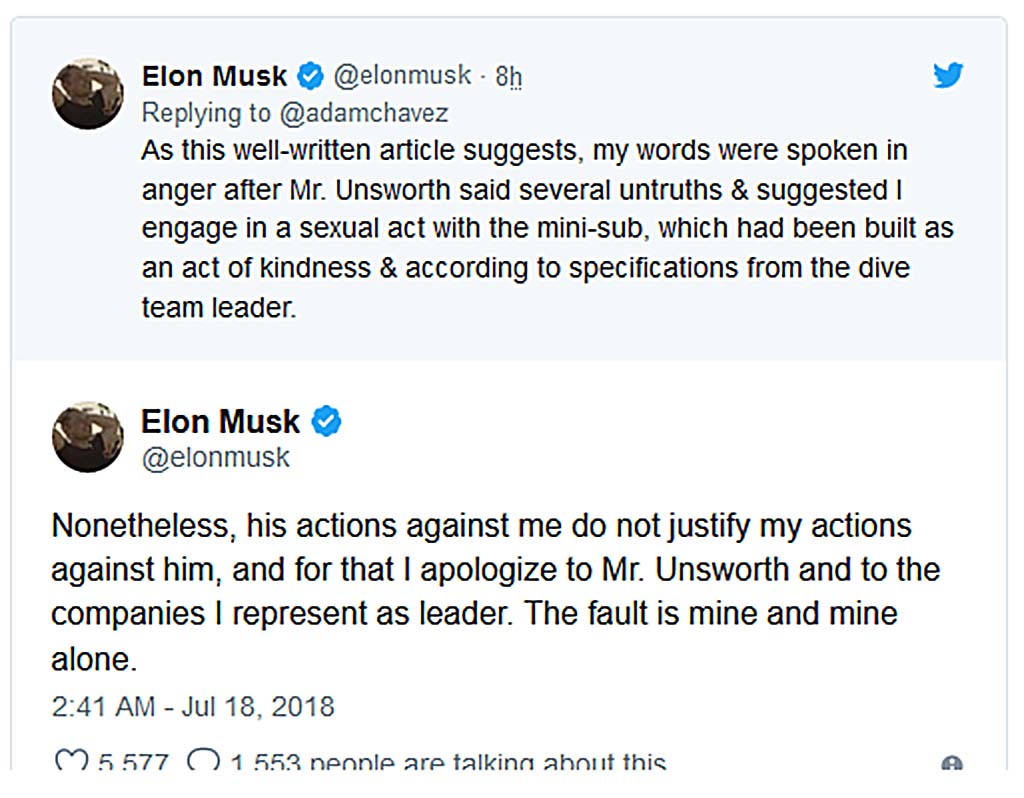Open '1,553 people are talking about this' link
Viewport: 1024px width, 798px height.
(x=448, y=761)
